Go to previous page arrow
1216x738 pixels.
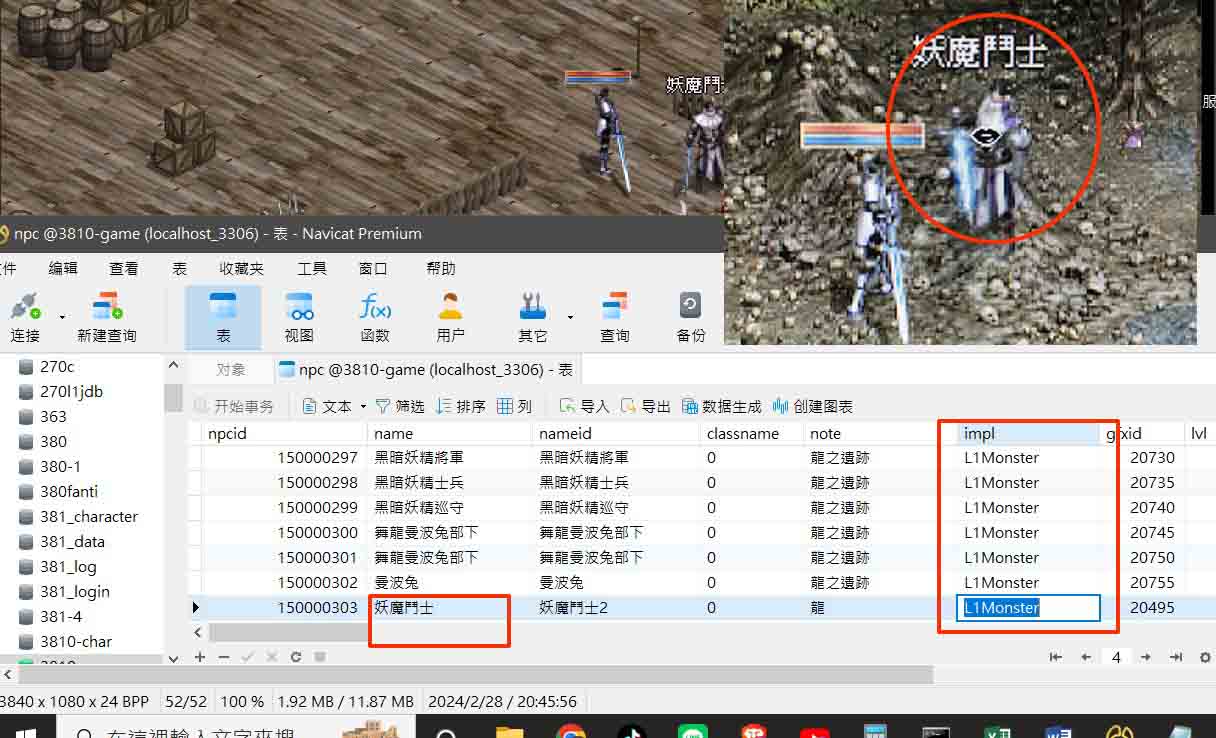(x=1085, y=657)
